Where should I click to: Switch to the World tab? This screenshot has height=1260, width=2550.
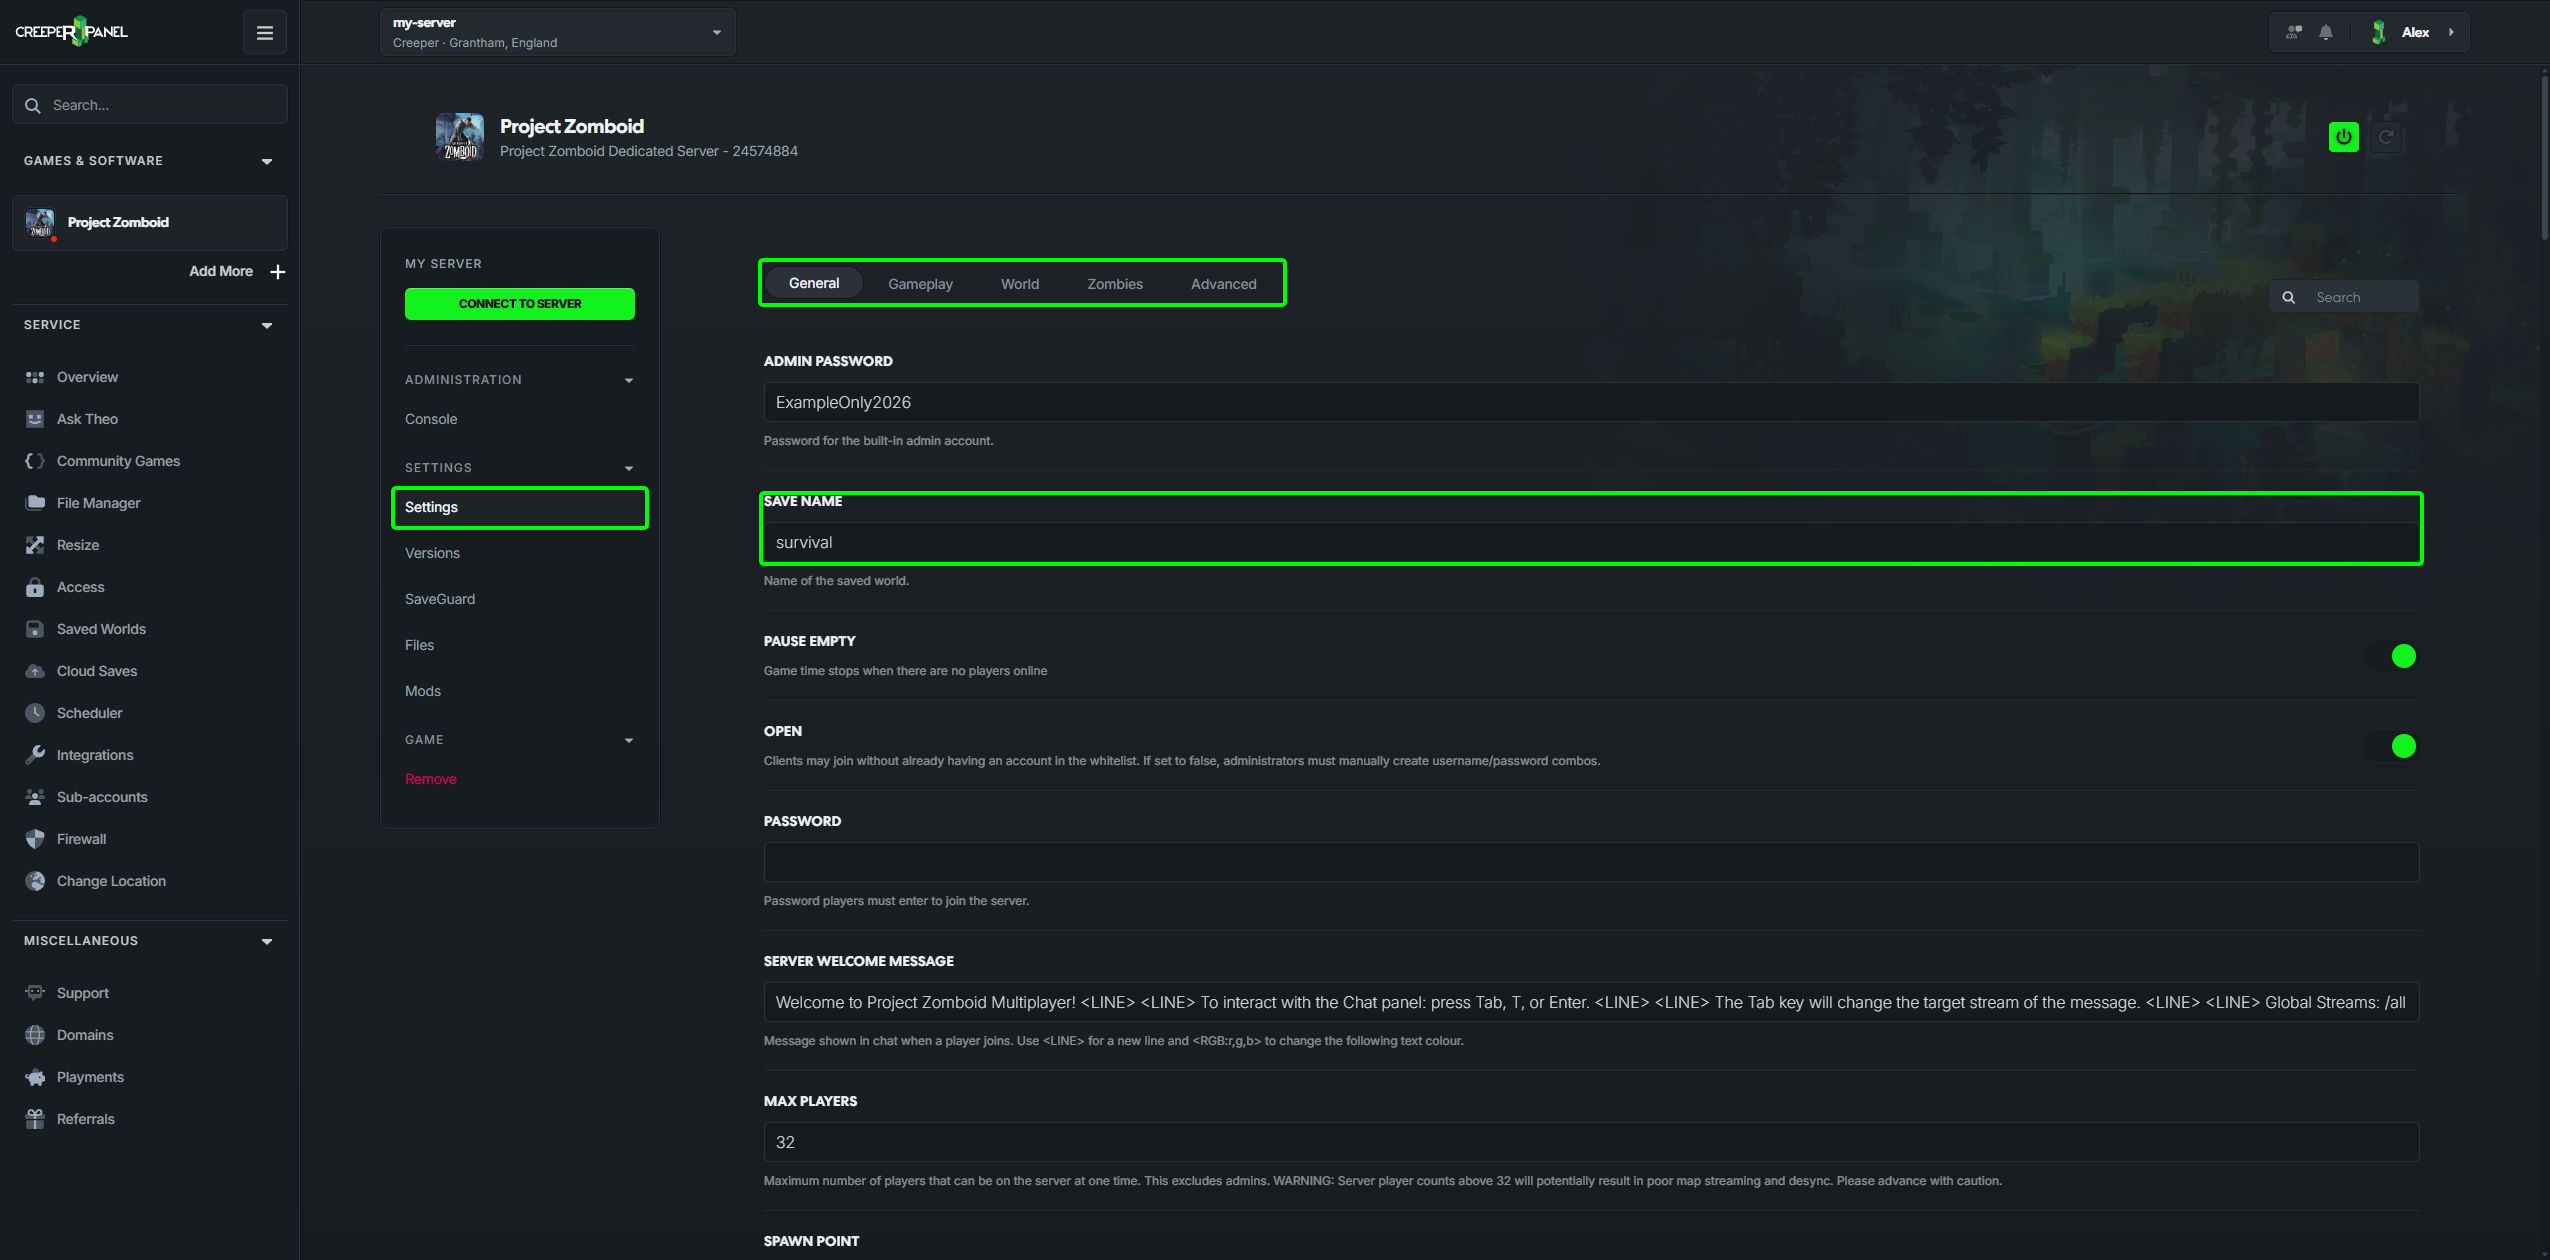(x=1020, y=284)
